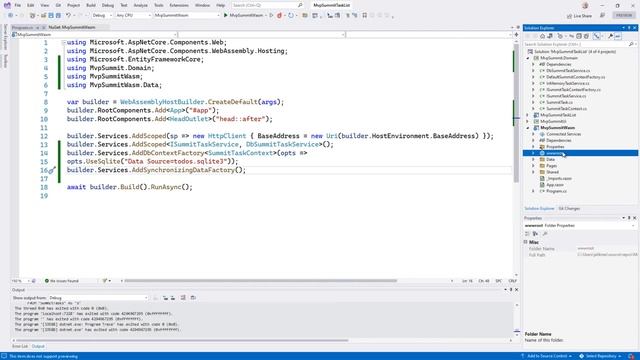The height and width of the screenshot is (360, 640).
Task: Open the Any CPU platform dropdown
Action: pos(133,15)
